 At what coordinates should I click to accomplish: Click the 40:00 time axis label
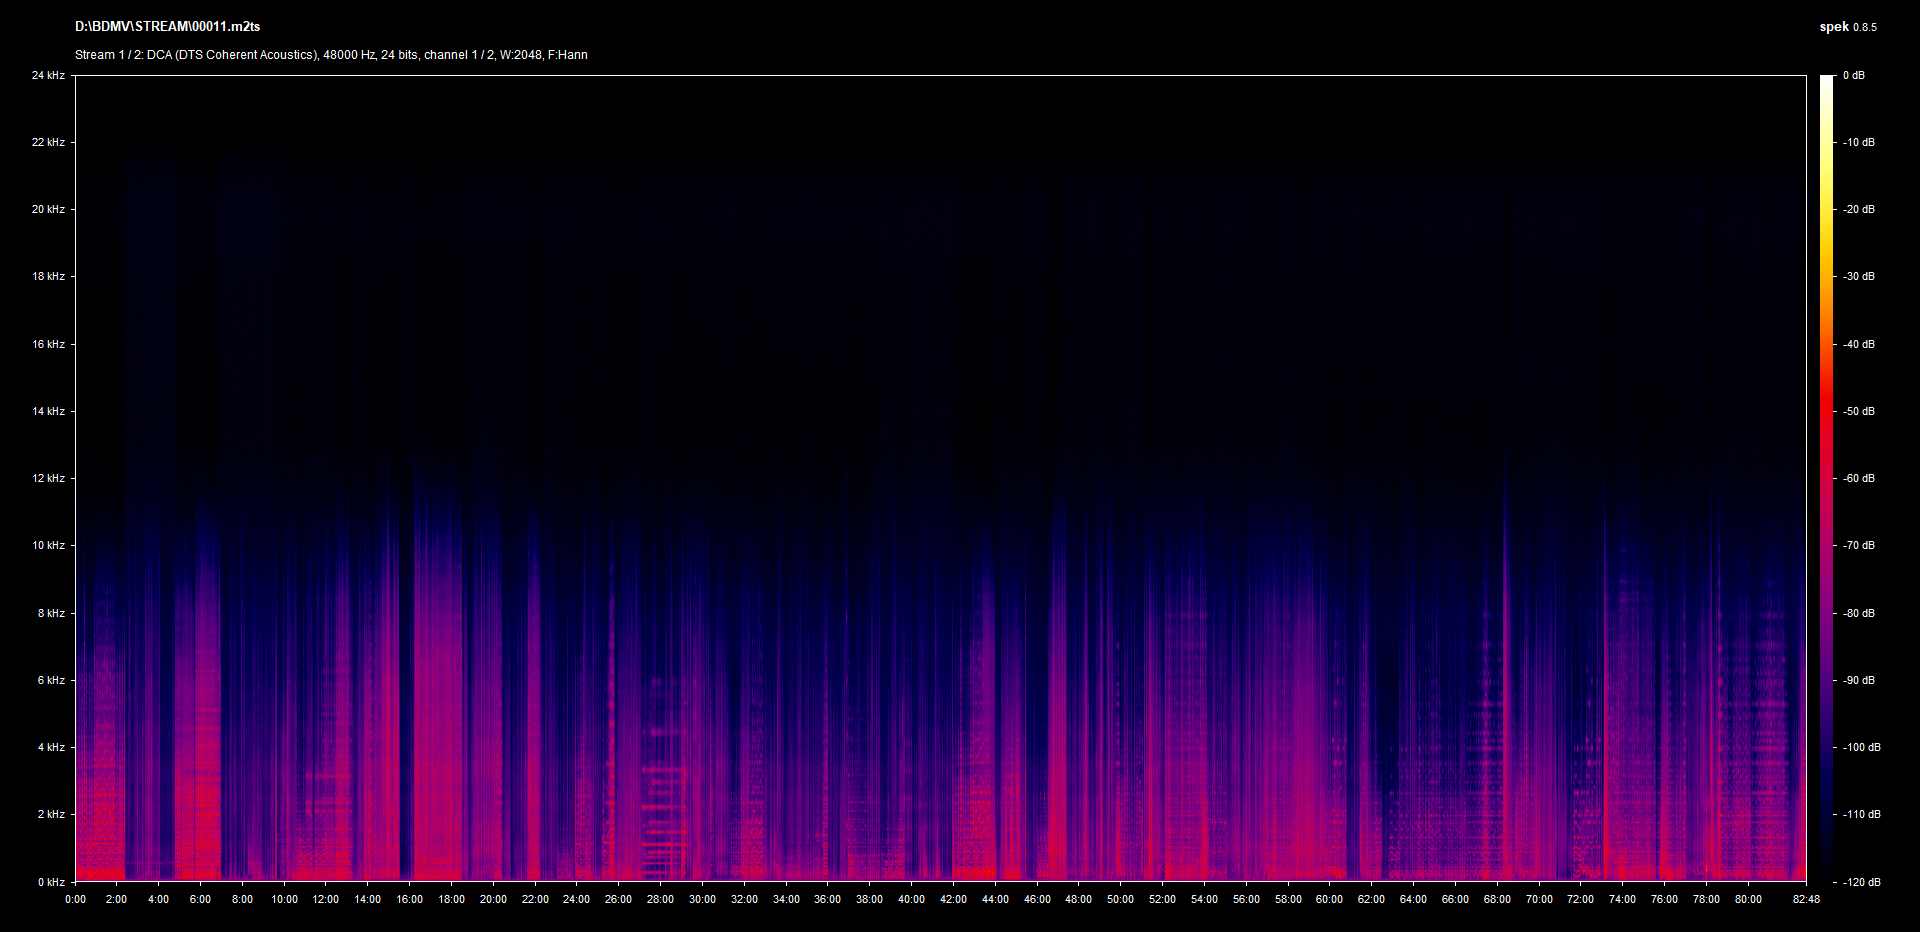[911, 899]
